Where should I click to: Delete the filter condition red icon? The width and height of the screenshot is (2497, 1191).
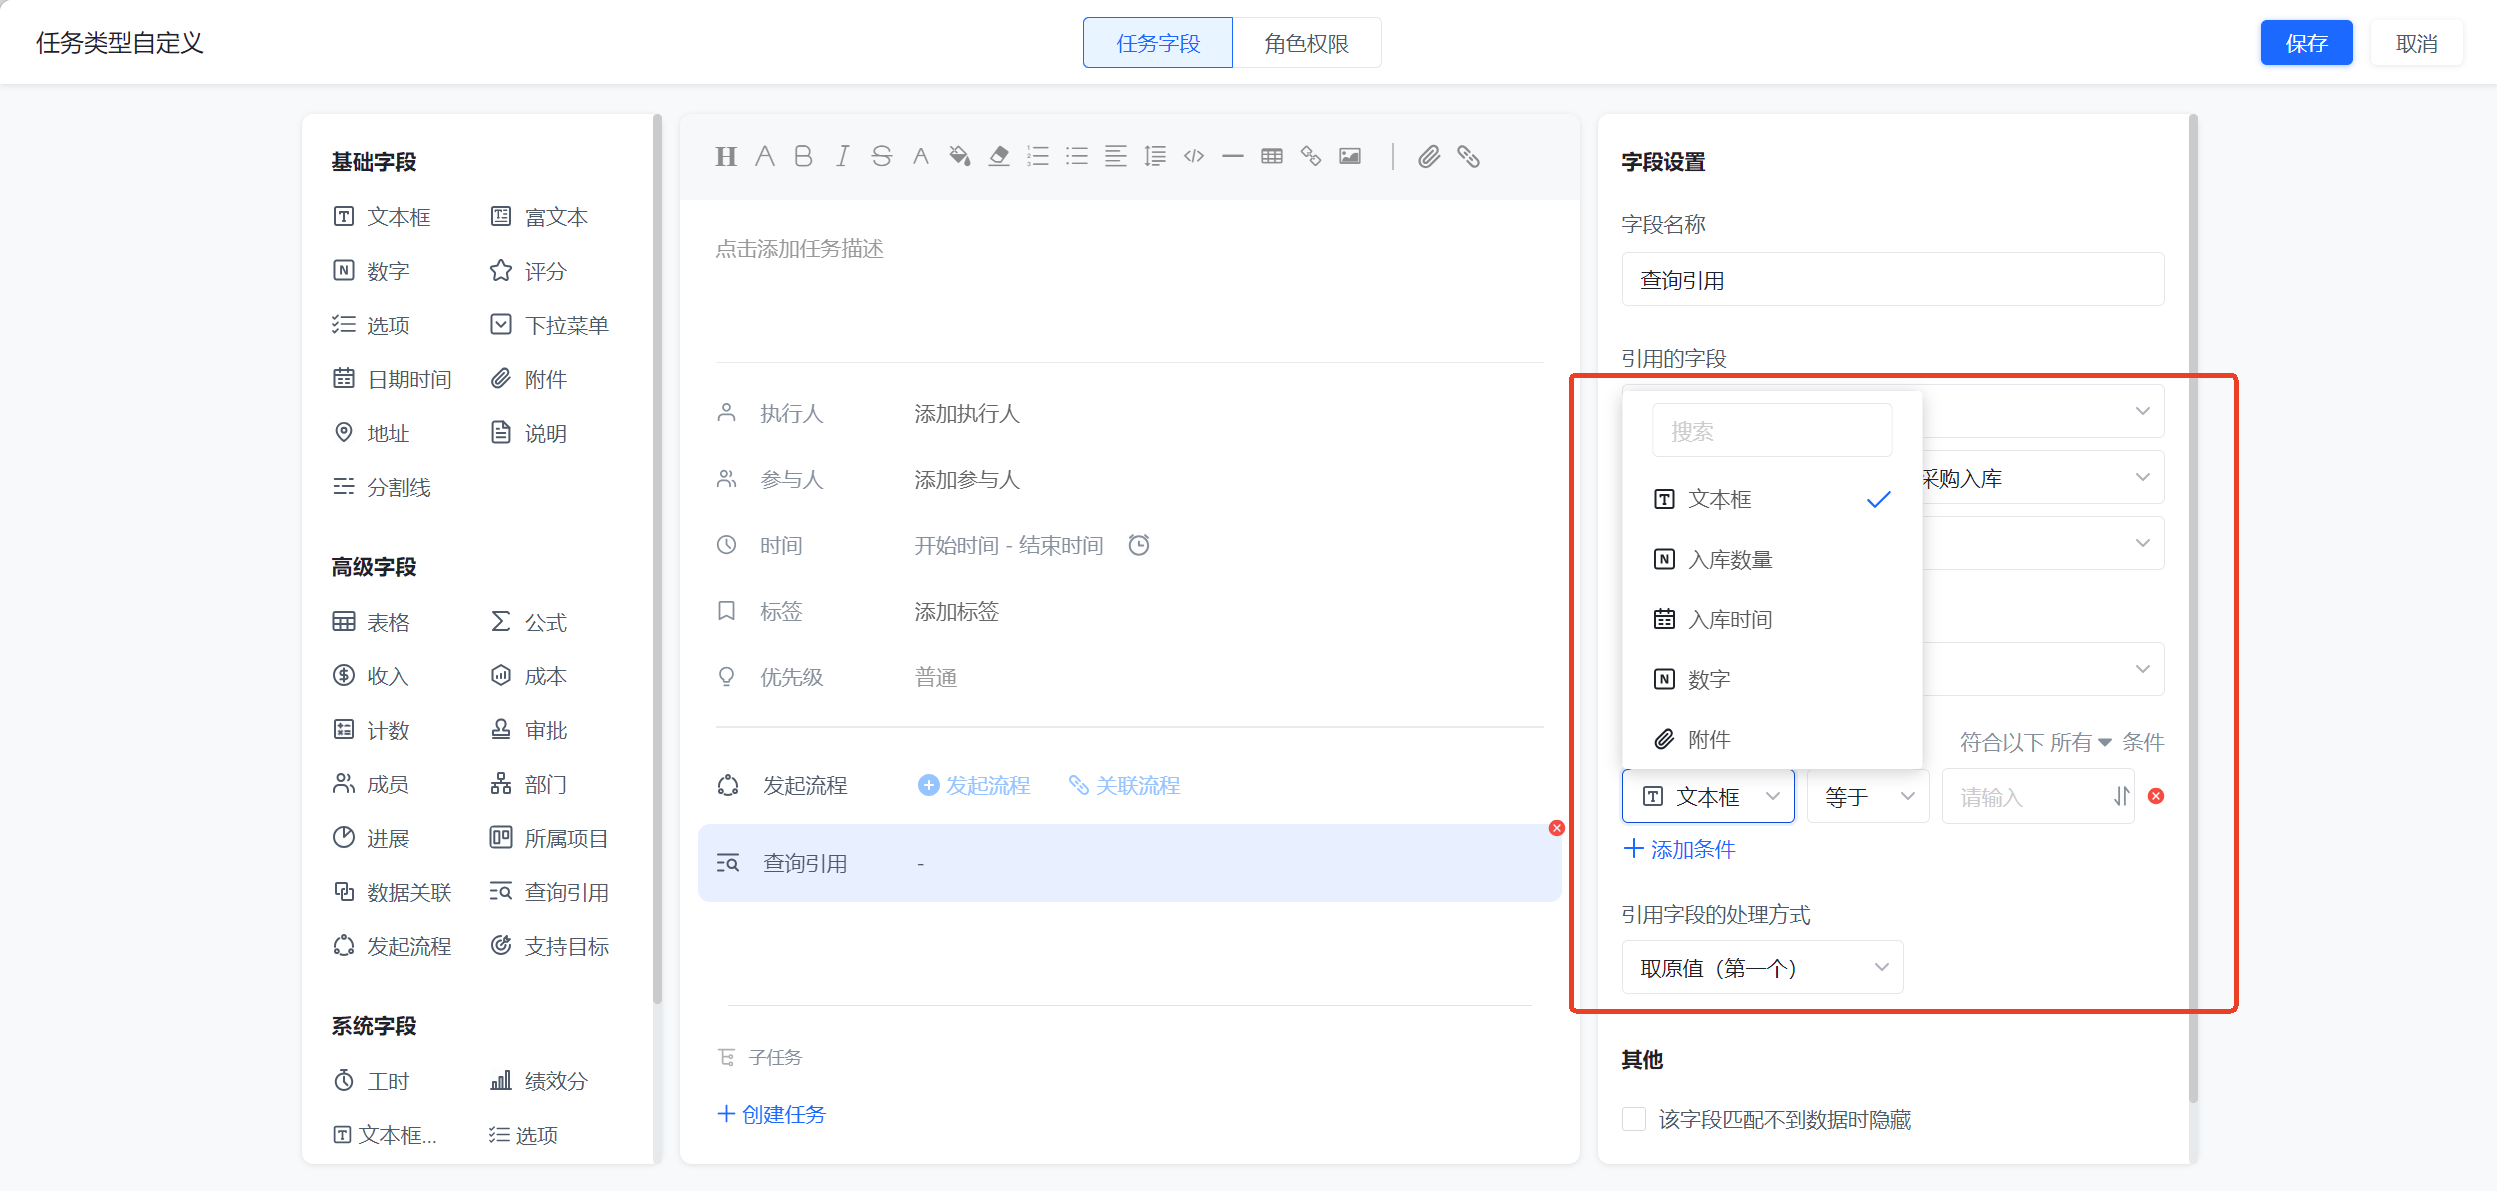pyautogui.click(x=2156, y=796)
